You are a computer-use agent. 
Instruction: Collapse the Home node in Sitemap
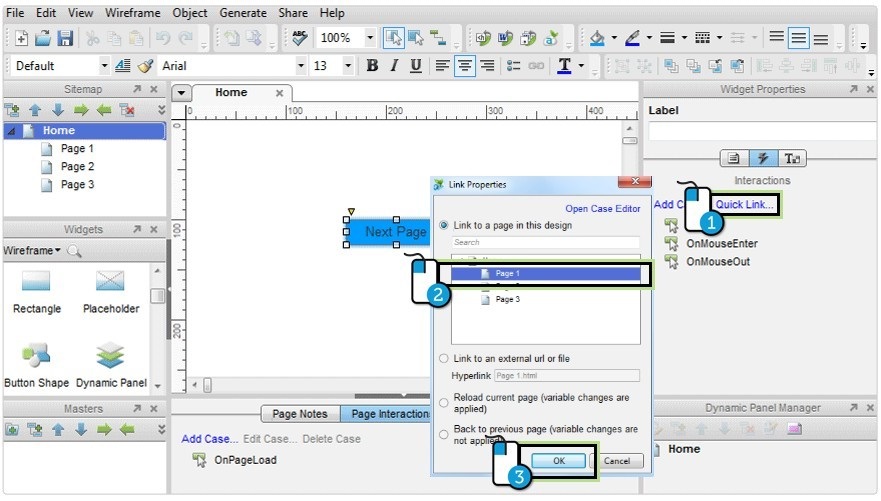tap(11, 131)
